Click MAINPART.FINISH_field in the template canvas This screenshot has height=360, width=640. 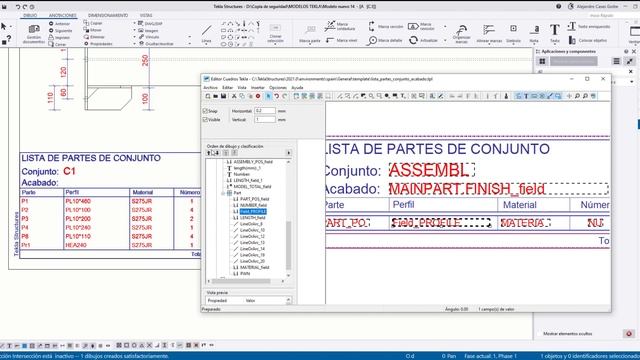(498, 189)
